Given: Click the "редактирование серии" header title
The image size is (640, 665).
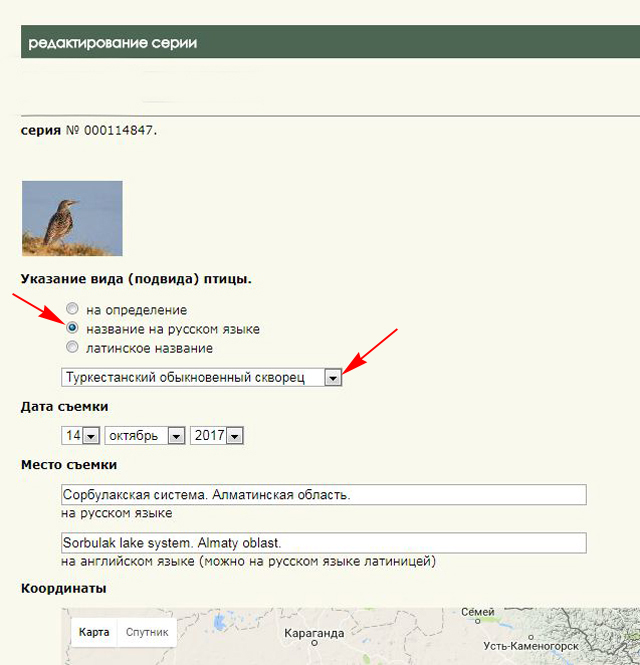Looking at the screenshot, I should (x=112, y=43).
